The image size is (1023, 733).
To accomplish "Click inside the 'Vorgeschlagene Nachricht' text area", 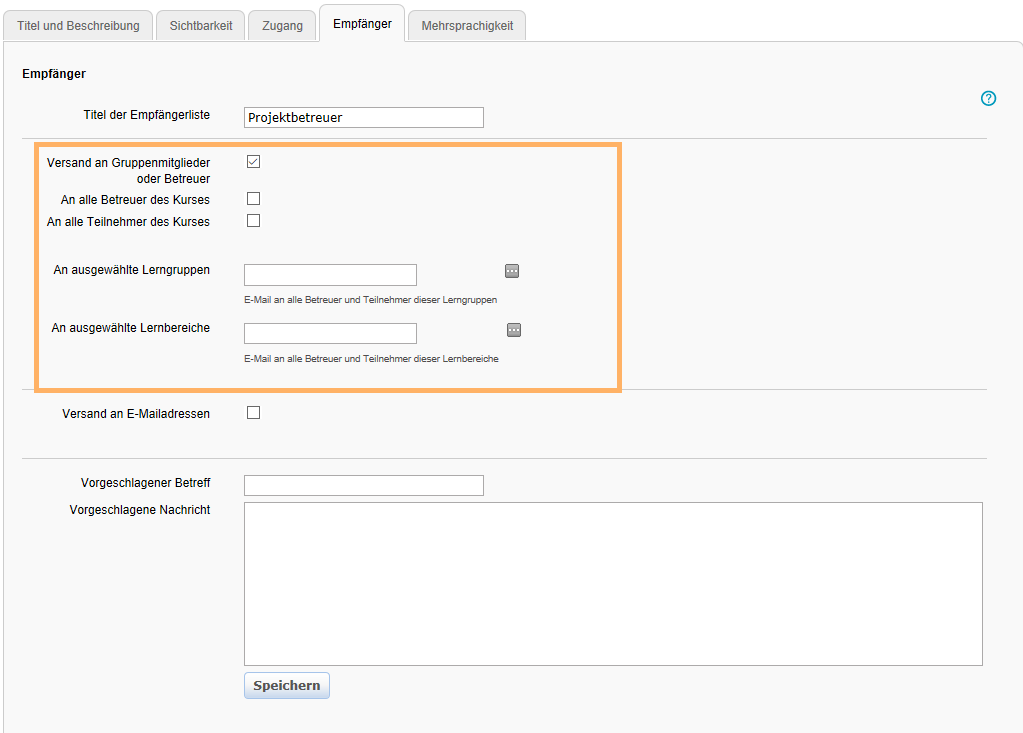I will (612, 583).
